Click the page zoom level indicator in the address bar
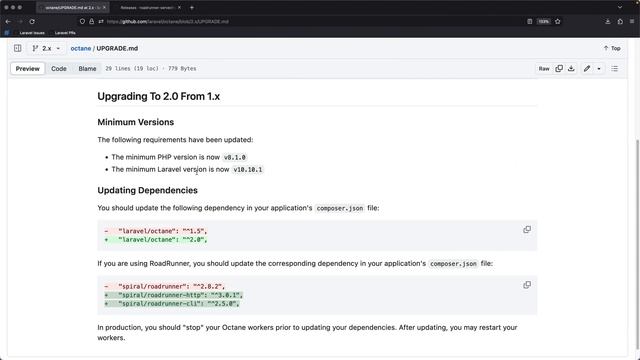 [543, 21]
